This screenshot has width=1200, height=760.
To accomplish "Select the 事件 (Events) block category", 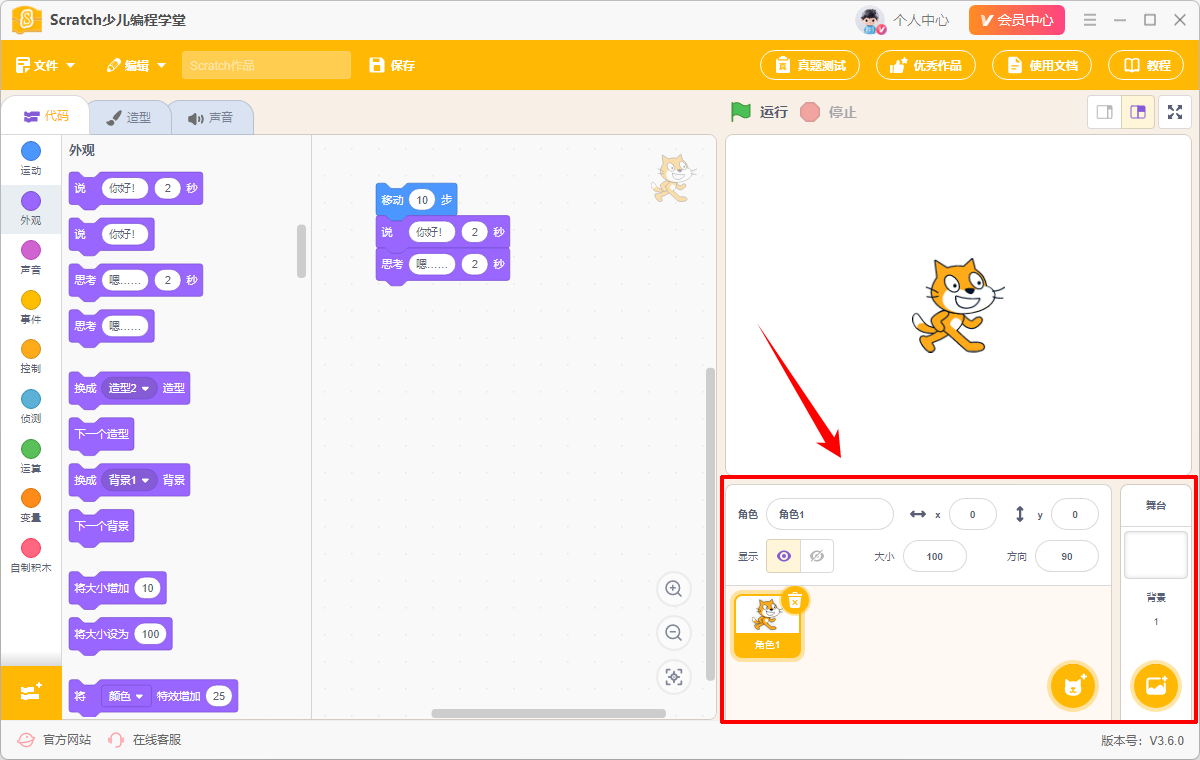I will tap(31, 307).
